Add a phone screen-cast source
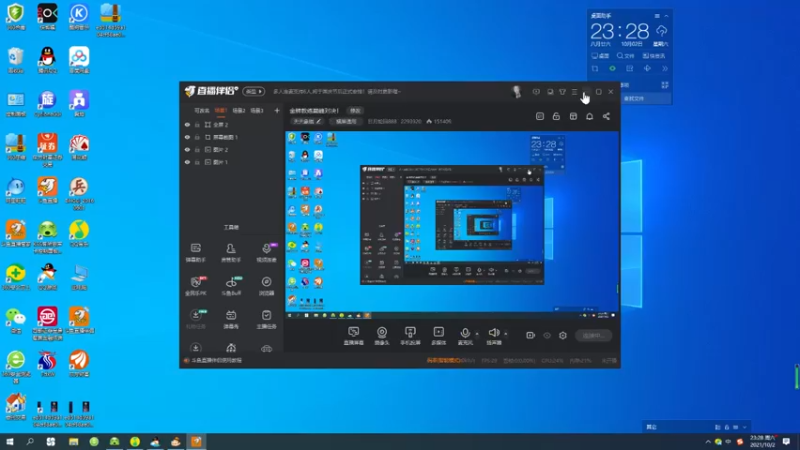The image size is (800, 450). pos(410,336)
